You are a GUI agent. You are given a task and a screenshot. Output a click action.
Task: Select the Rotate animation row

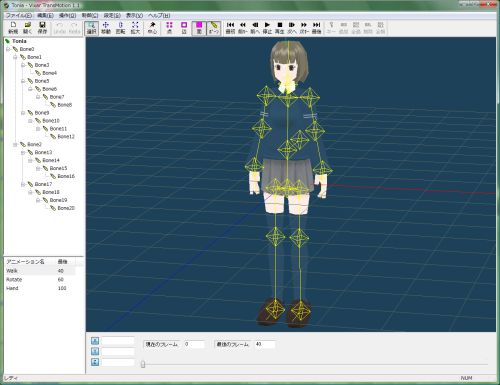coord(39,279)
